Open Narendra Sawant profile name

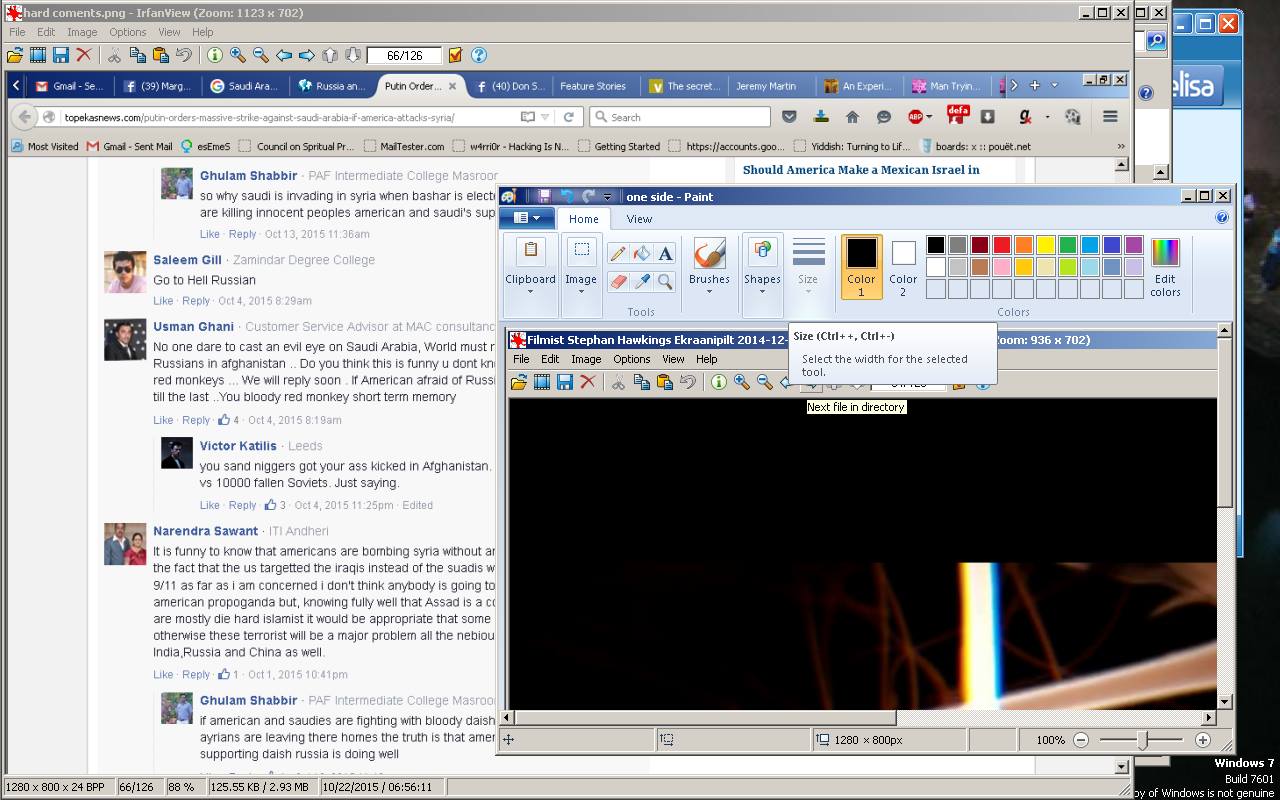(205, 531)
